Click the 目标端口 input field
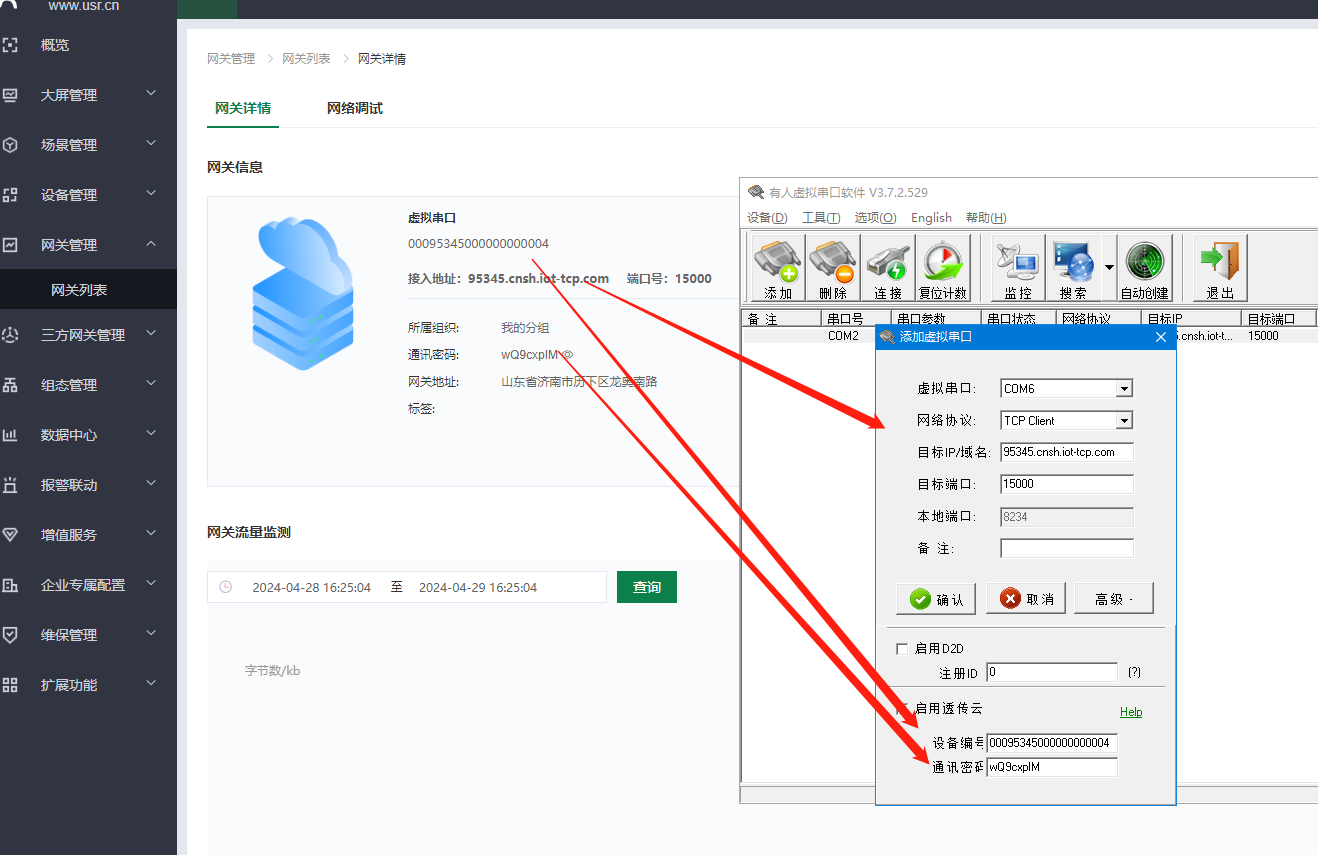 pyautogui.click(x=1067, y=484)
